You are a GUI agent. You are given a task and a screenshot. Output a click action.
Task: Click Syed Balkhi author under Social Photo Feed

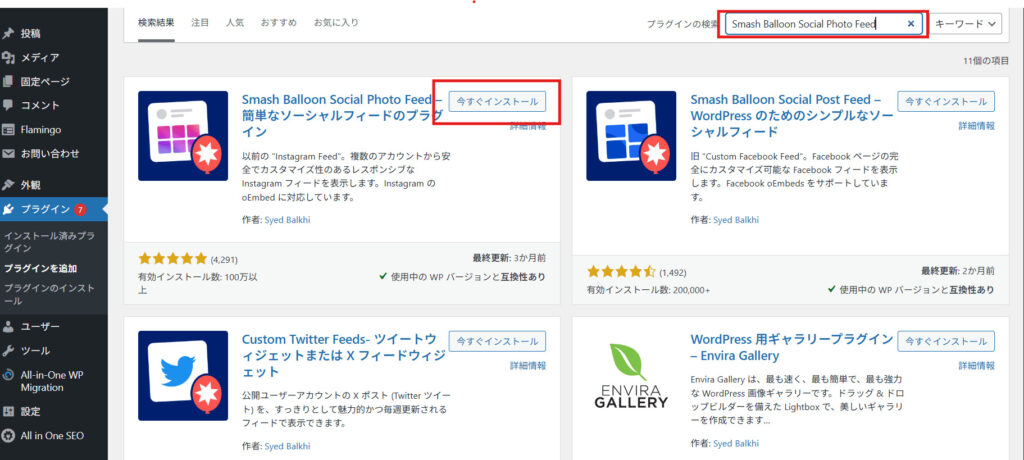tap(287, 220)
